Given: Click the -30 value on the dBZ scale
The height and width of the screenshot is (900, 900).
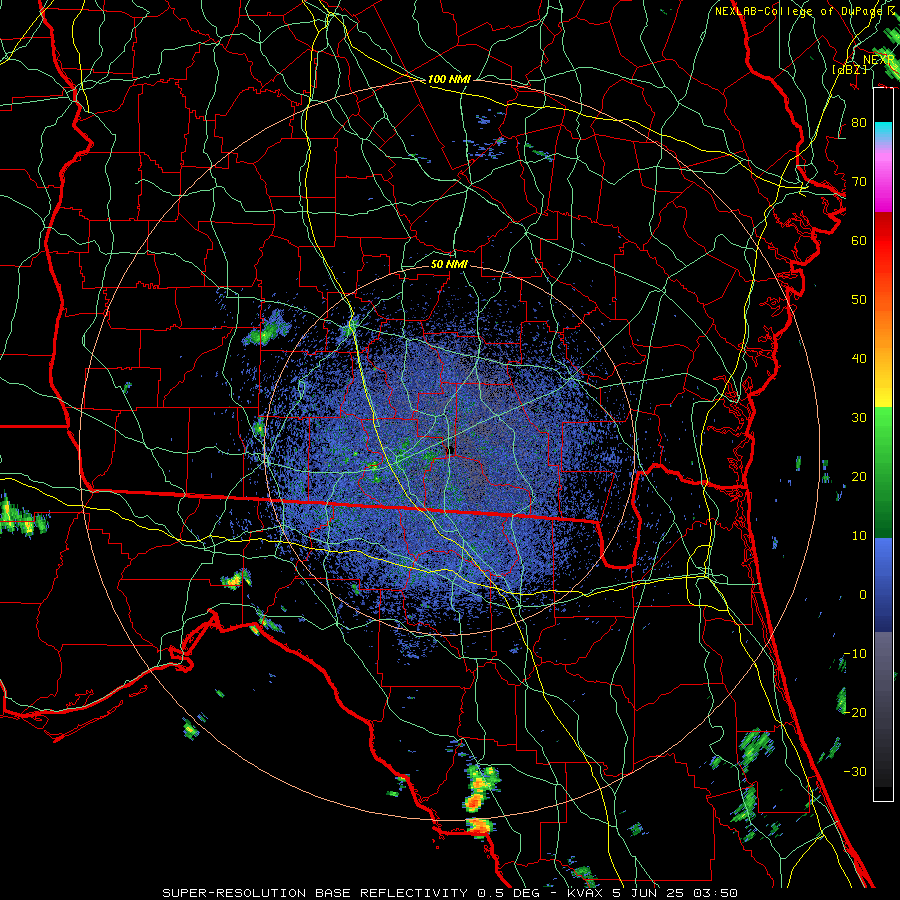Looking at the screenshot, I should click(x=855, y=771).
